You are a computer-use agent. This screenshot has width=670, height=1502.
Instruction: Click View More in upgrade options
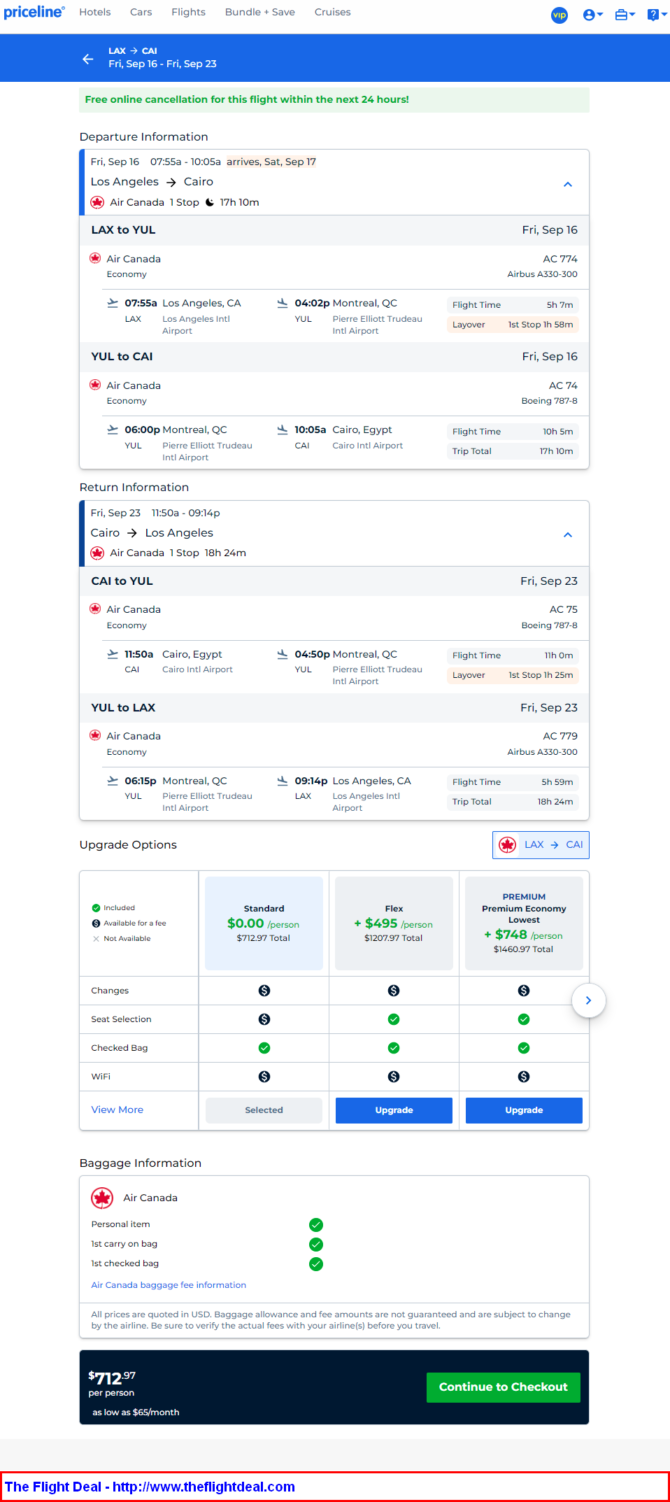117,1110
